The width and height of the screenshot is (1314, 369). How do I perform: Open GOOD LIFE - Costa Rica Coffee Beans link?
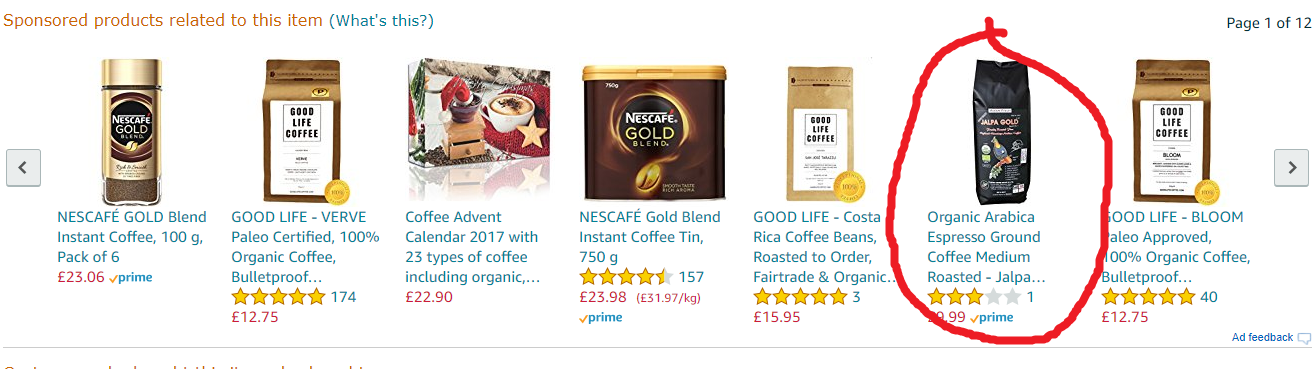[x=826, y=247]
